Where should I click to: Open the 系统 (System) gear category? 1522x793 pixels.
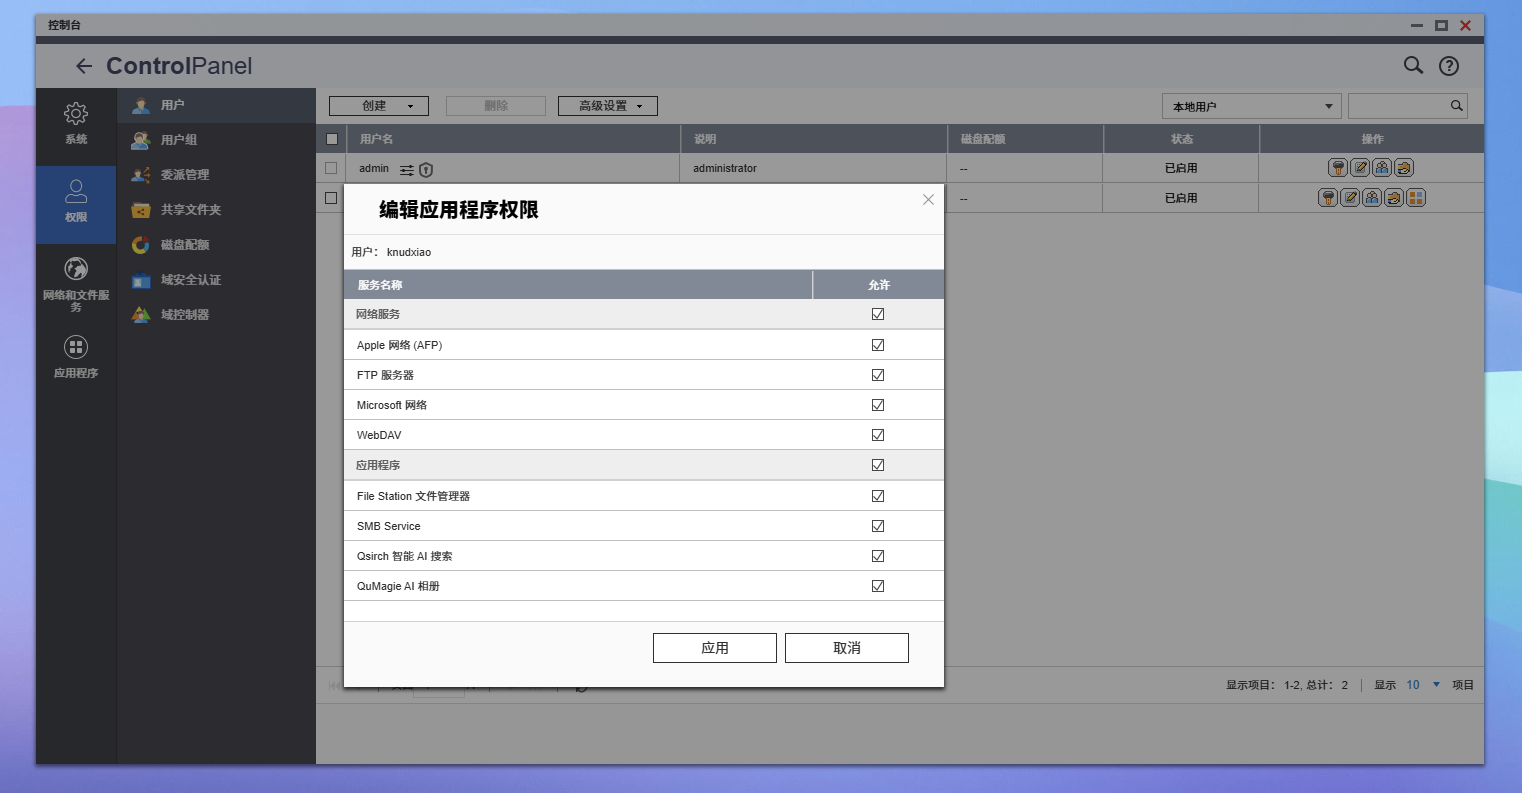(x=76, y=123)
